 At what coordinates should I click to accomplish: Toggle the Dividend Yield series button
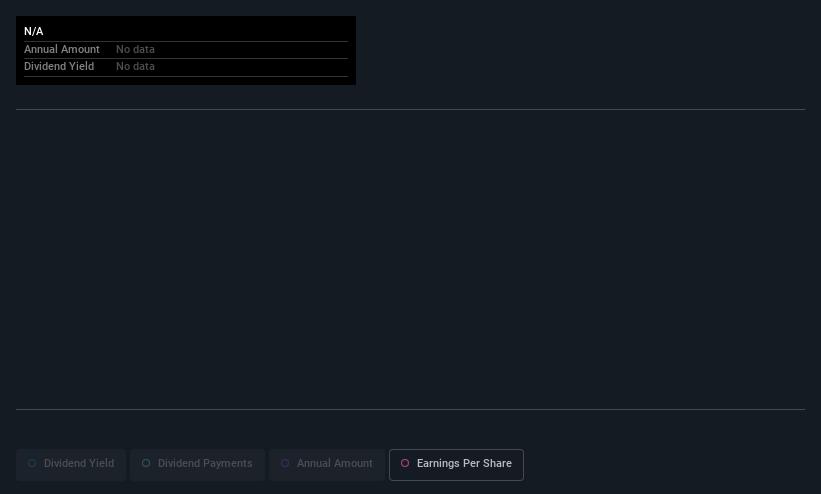point(71,465)
